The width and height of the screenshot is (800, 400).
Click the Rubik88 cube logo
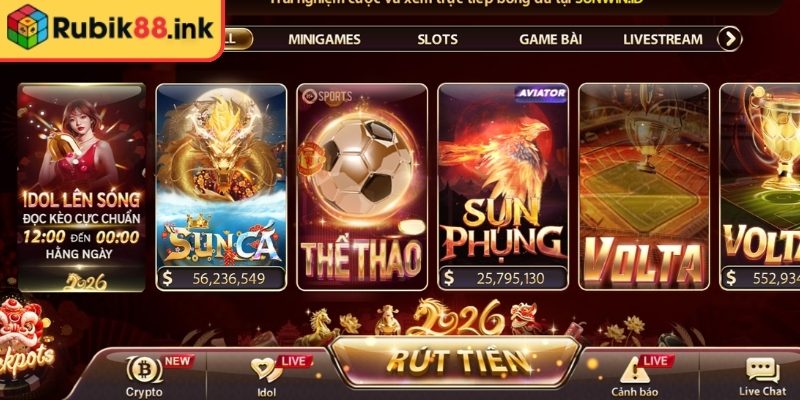27,27
